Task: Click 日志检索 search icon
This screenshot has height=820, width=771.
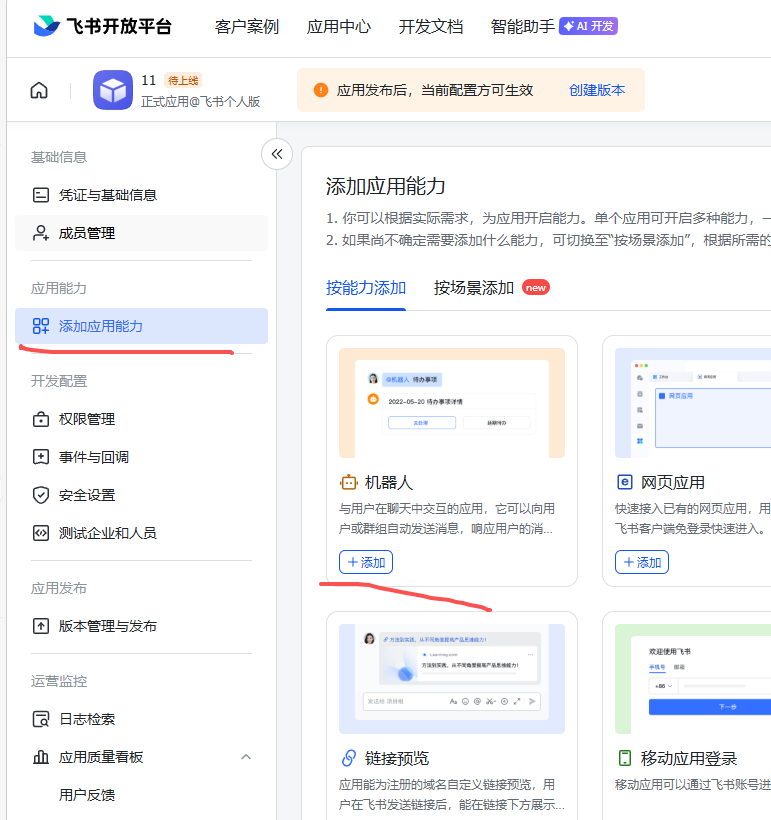Action: coord(41,719)
